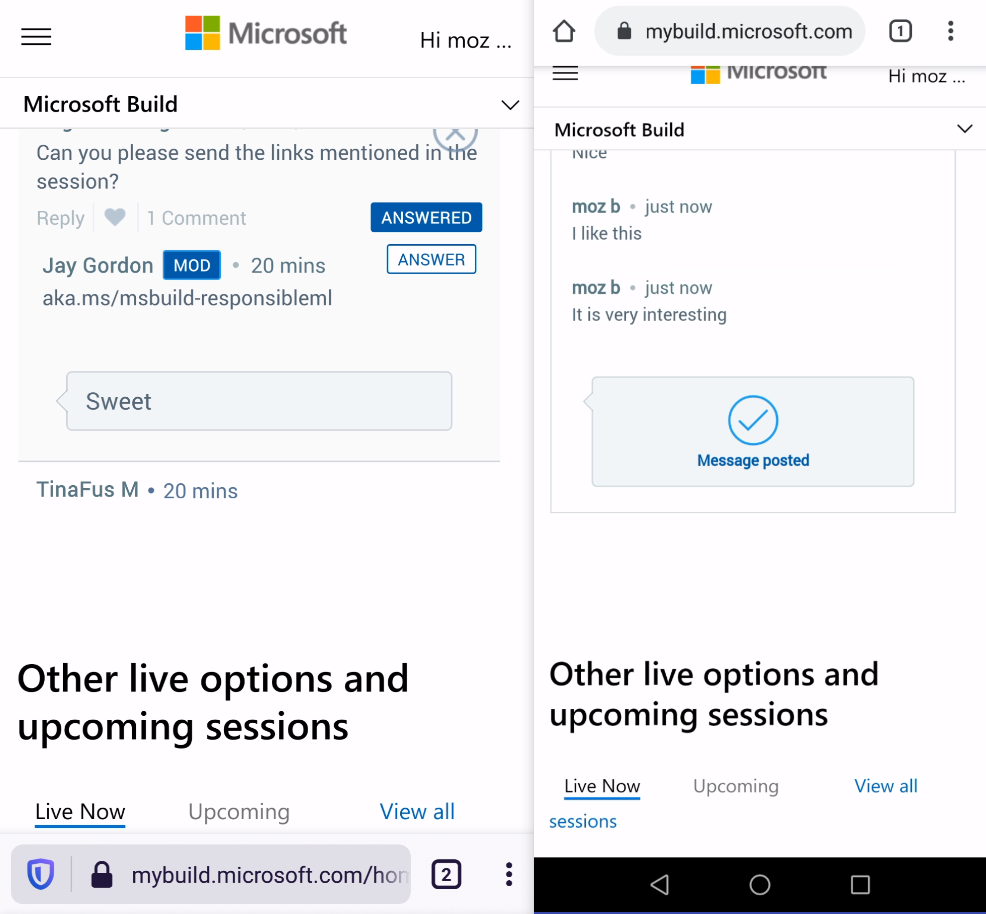
Task: Expand the Microsoft Build session dropdown
Action: pyautogui.click(x=510, y=104)
